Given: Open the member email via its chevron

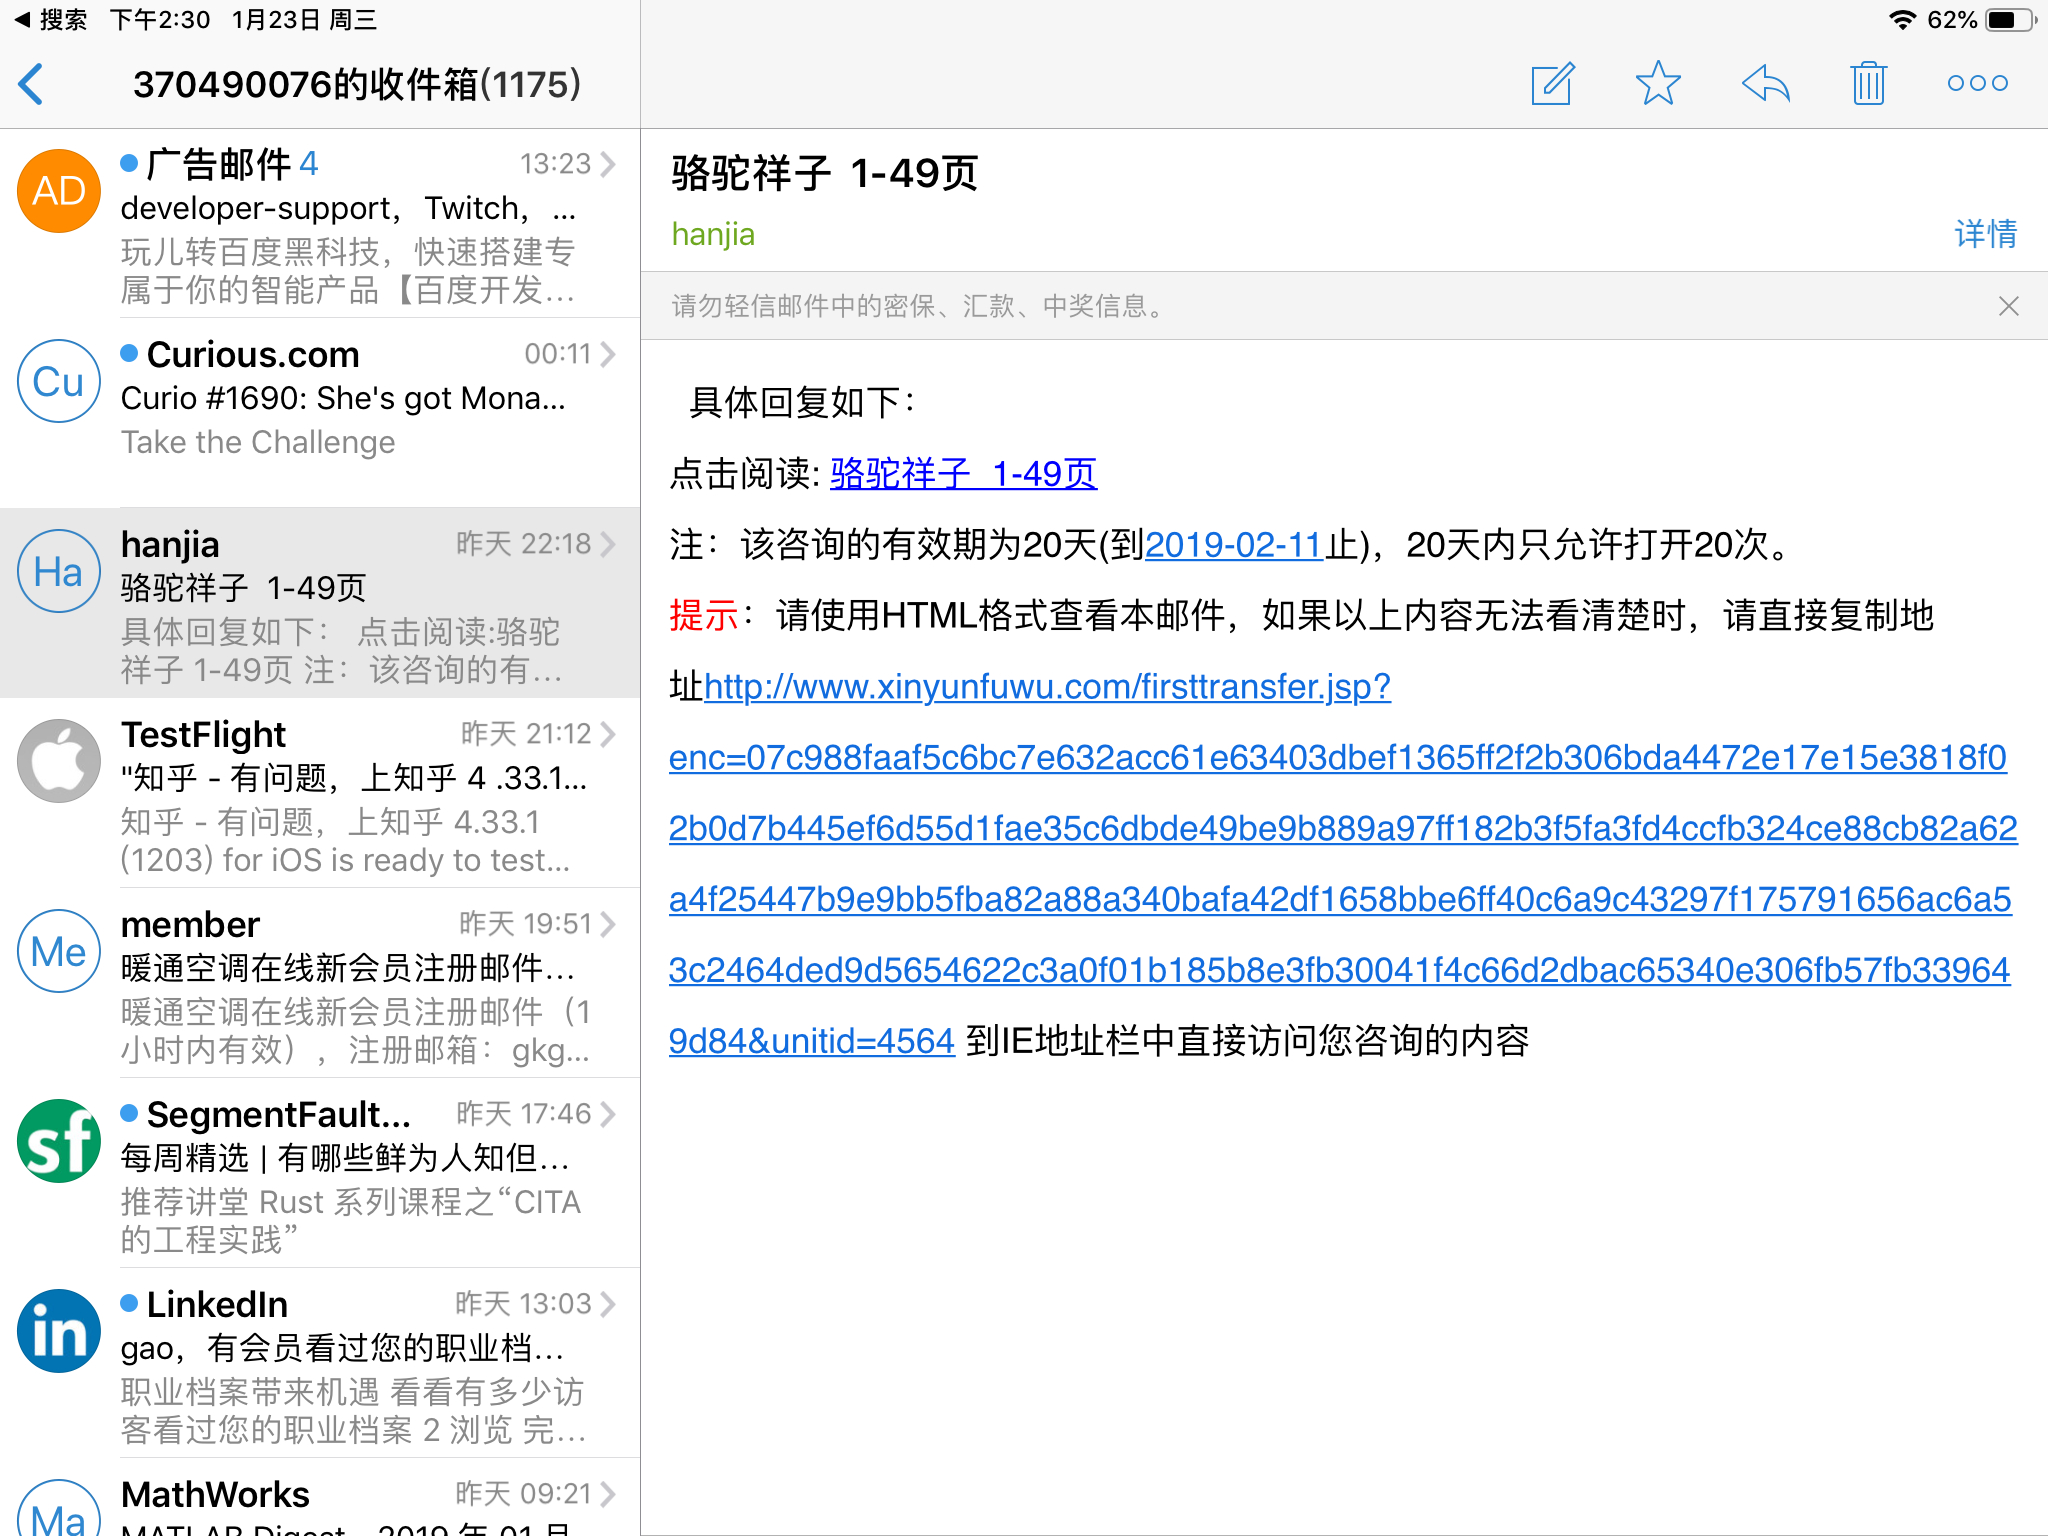Looking at the screenshot, I should pos(609,923).
